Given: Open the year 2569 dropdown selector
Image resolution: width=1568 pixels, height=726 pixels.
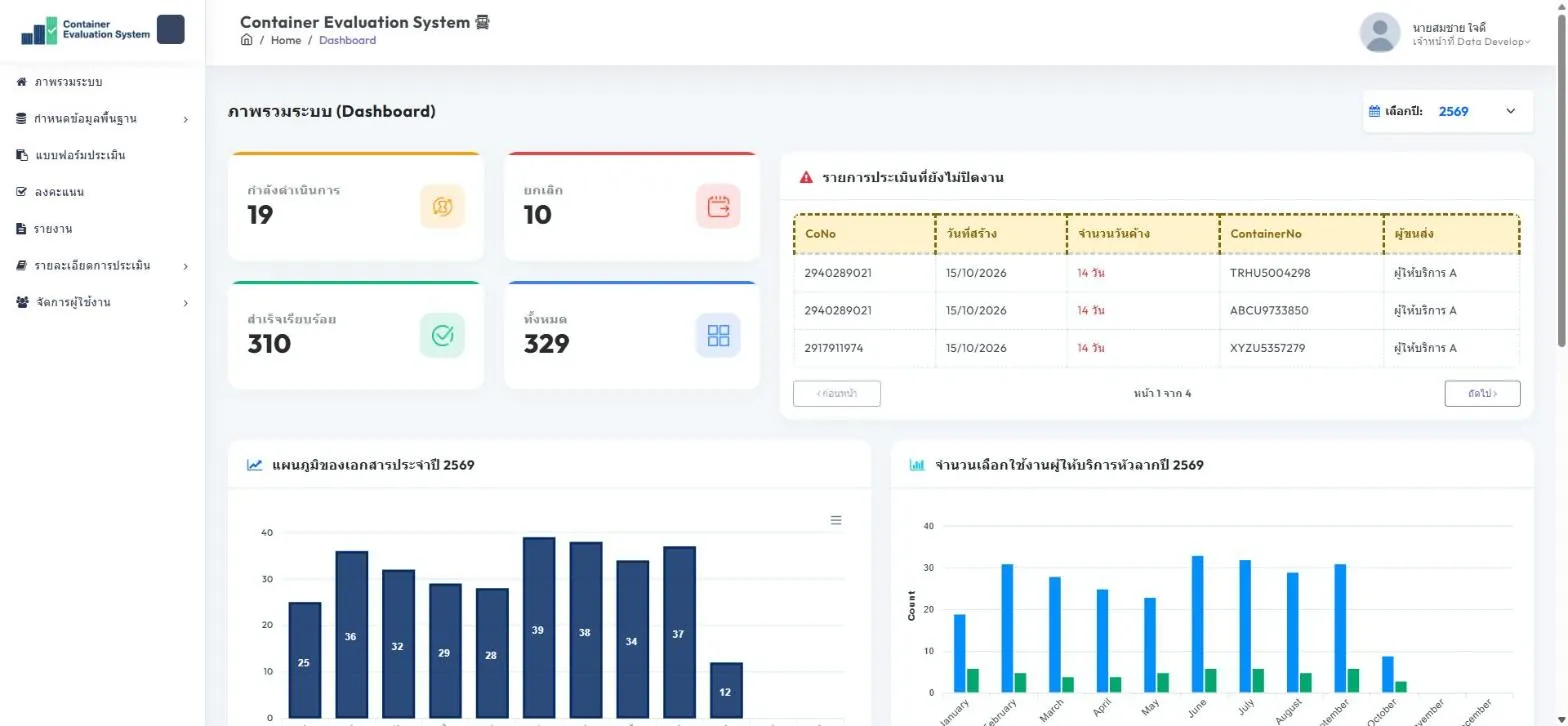Looking at the screenshot, I should click(1447, 111).
